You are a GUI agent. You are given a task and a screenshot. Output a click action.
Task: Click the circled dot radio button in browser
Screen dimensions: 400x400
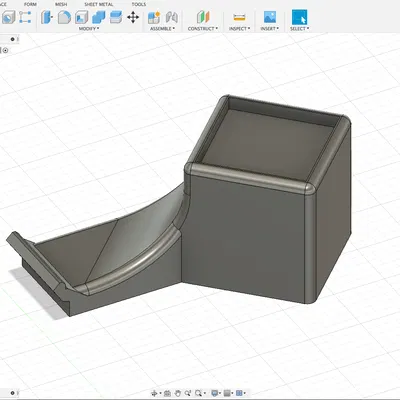(5, 50)
